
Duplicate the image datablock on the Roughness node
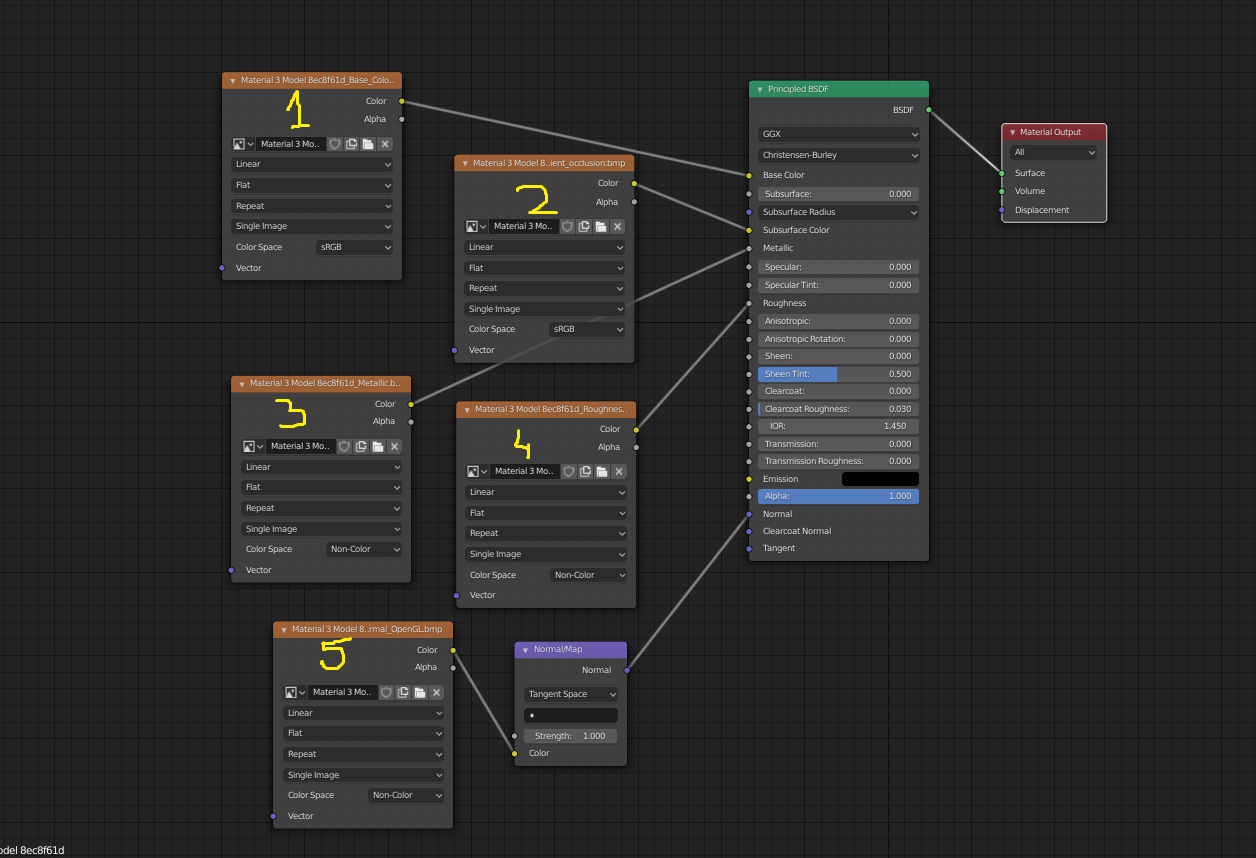[585, 472]
